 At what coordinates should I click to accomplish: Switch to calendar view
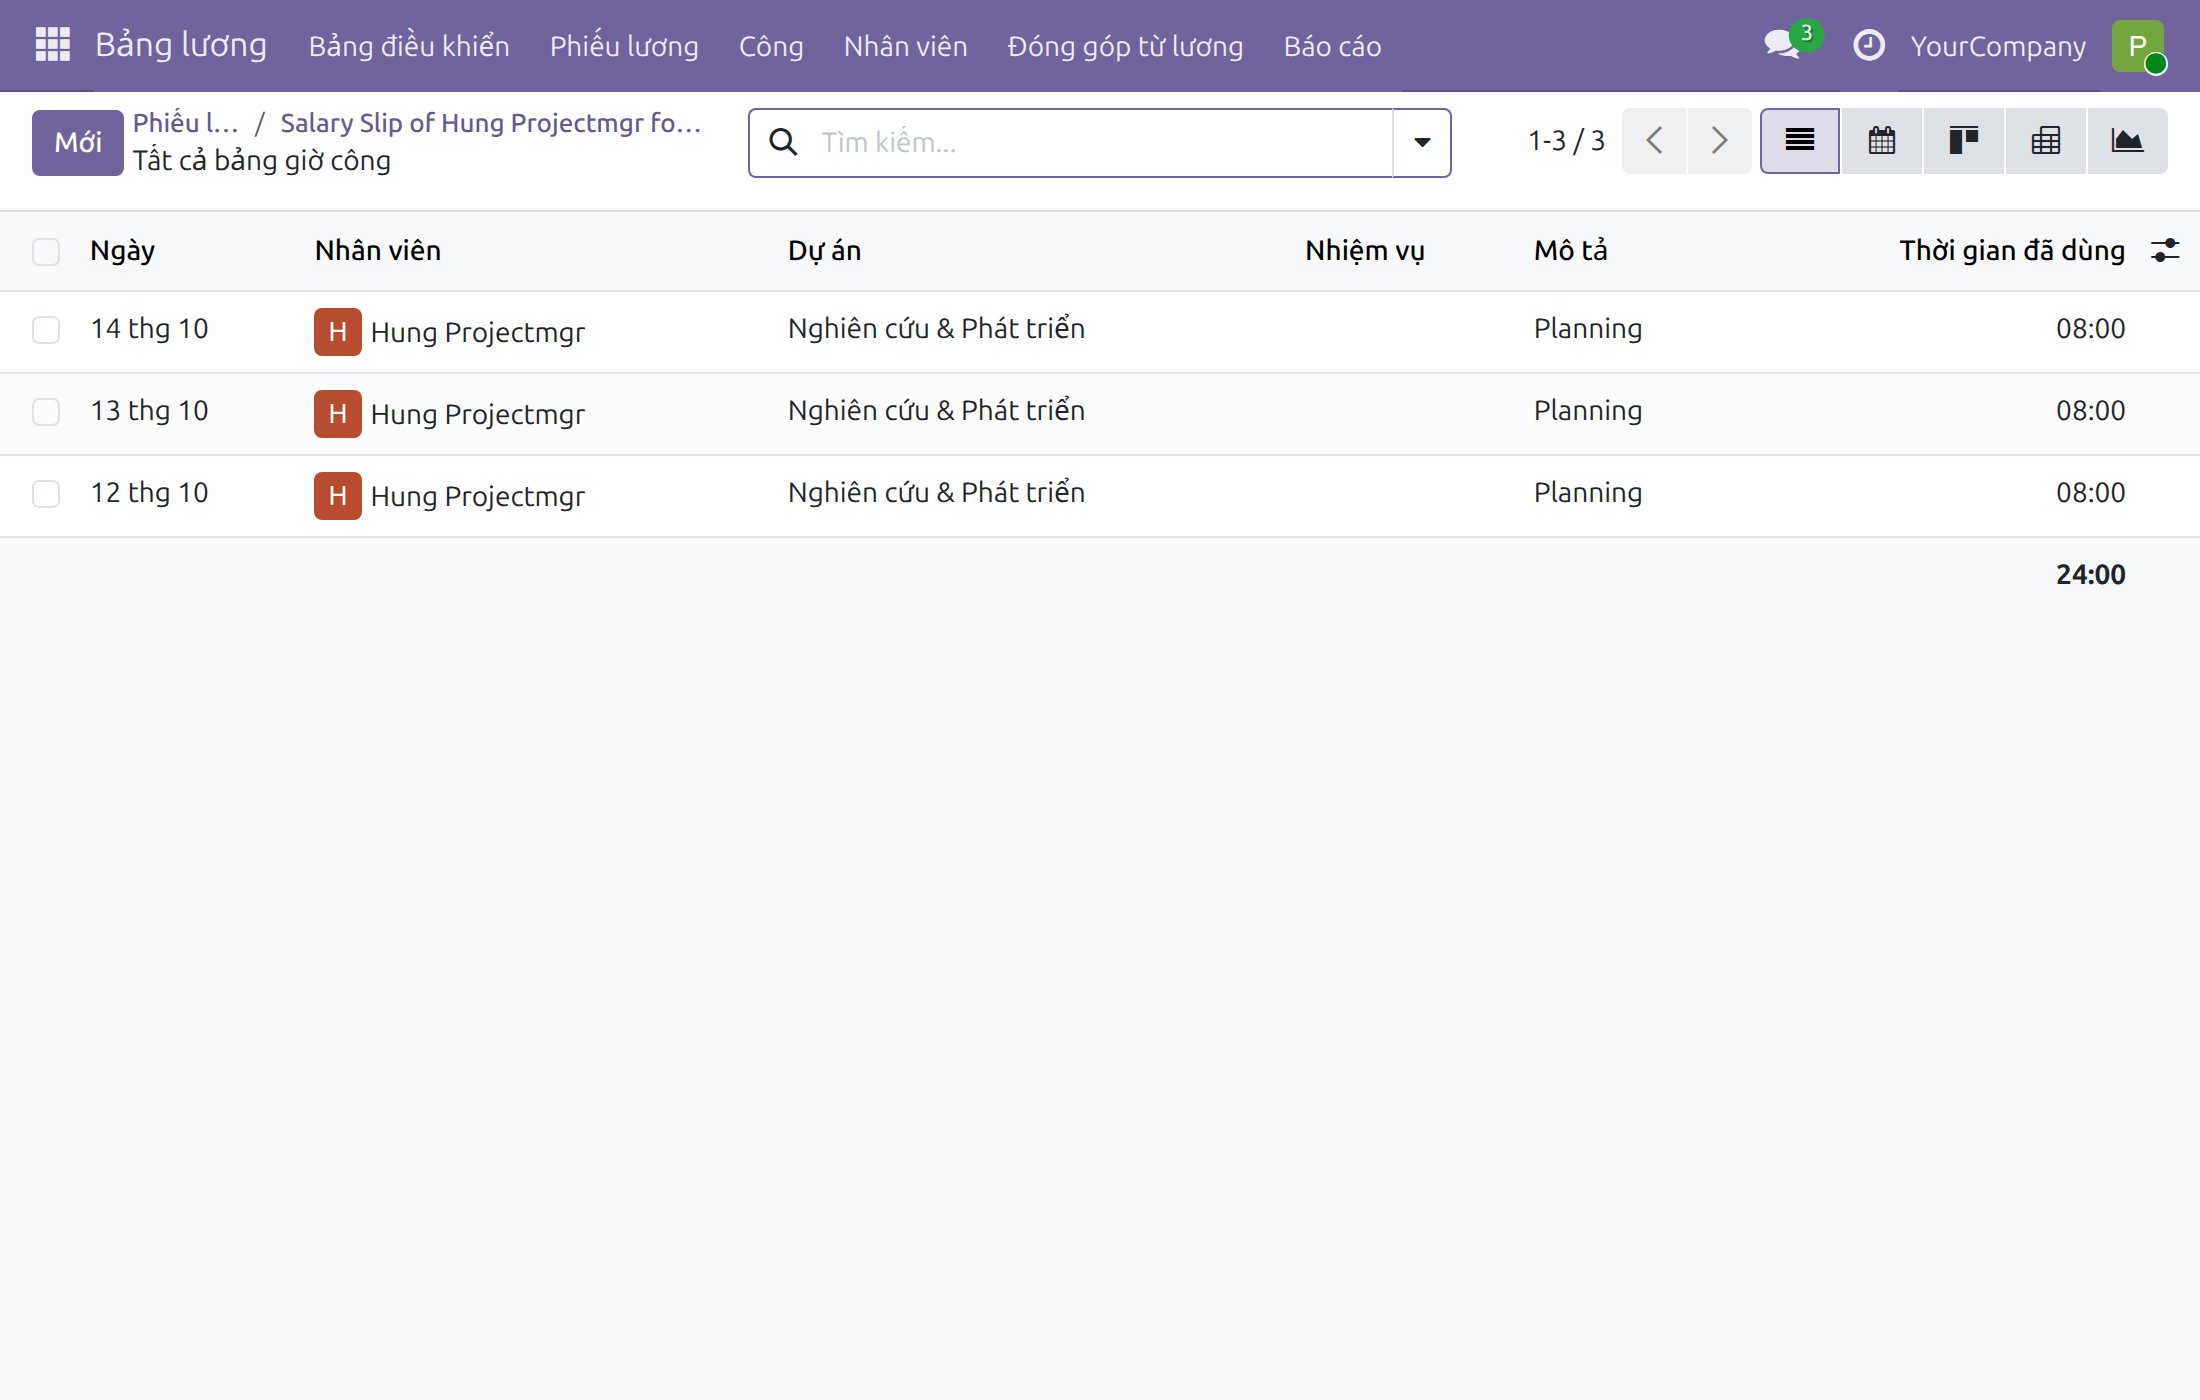point(1881,141)
